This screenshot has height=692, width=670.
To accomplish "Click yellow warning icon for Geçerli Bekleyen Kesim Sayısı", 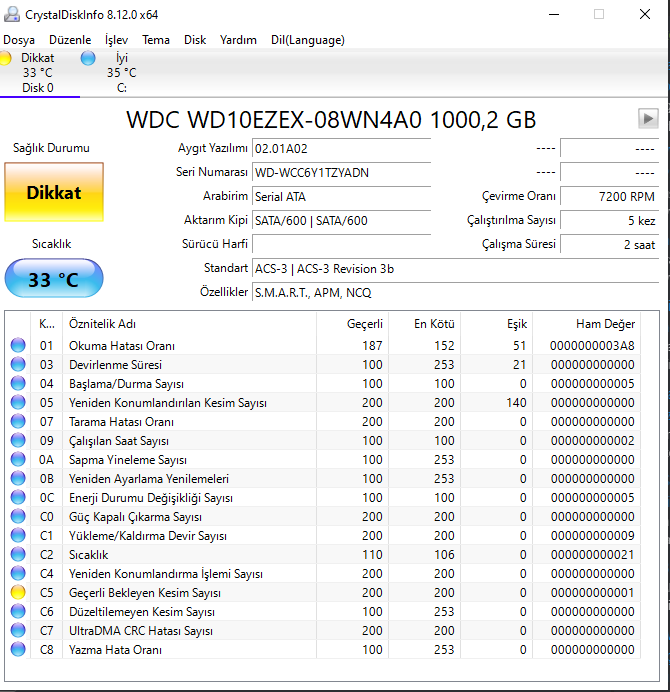I will pos(18,592).
